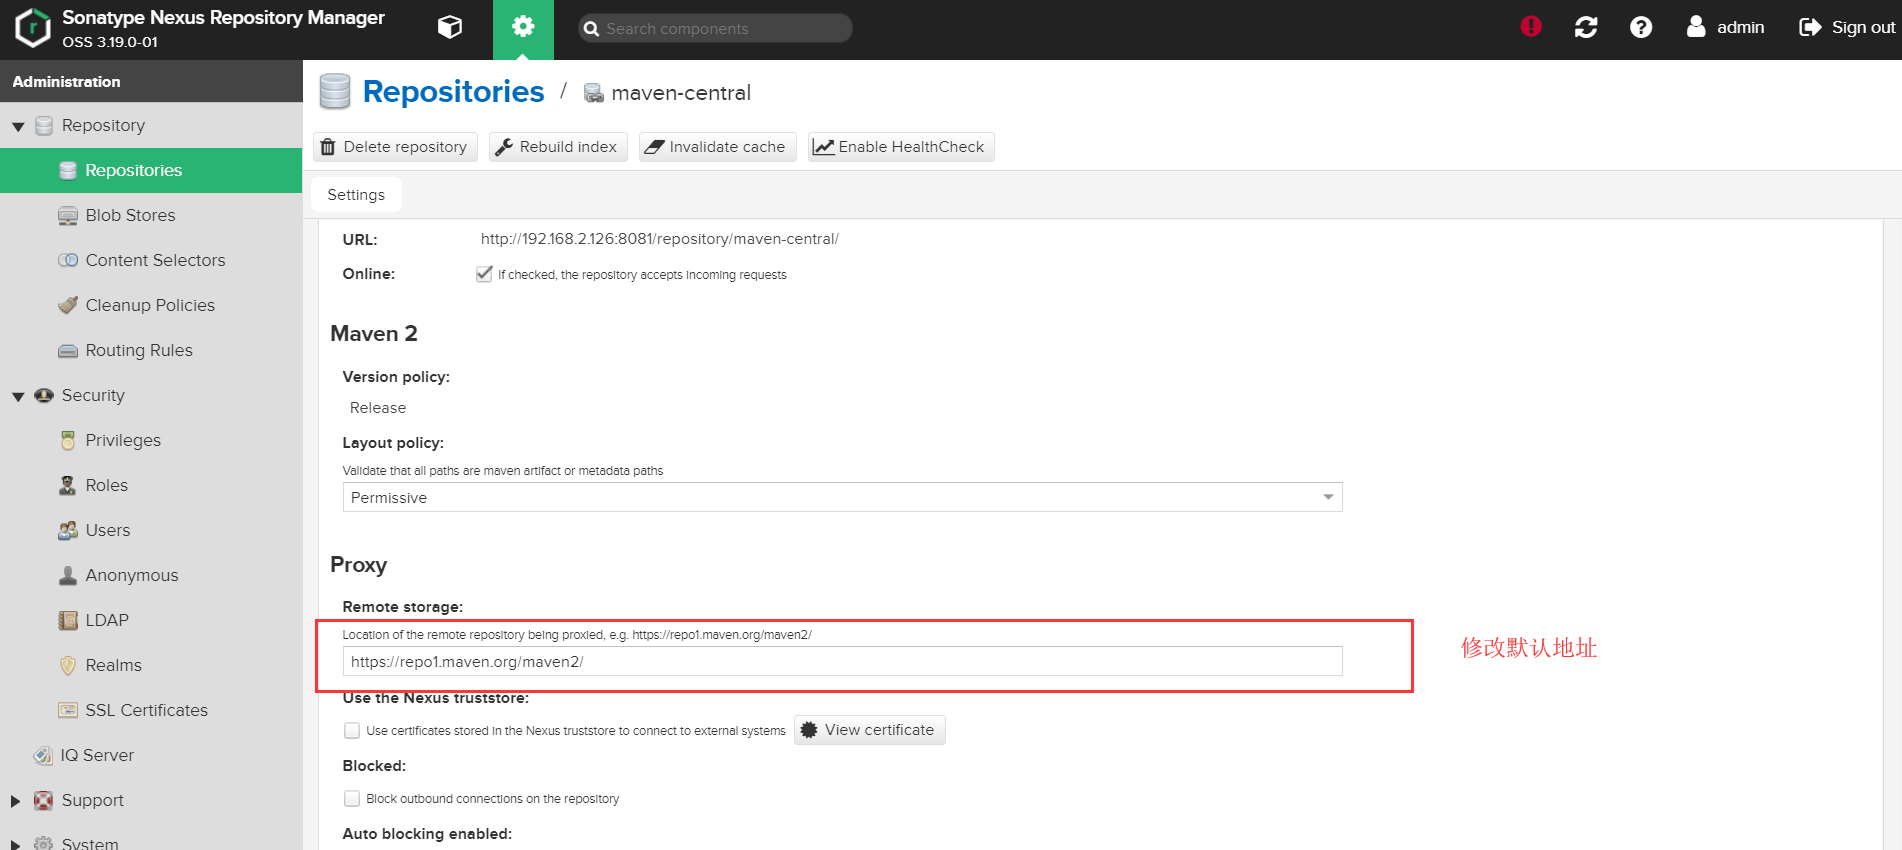This screenshot has width=1902, height=850.
Task: Click the IQ Server icon
Action: tap(43, 755)
